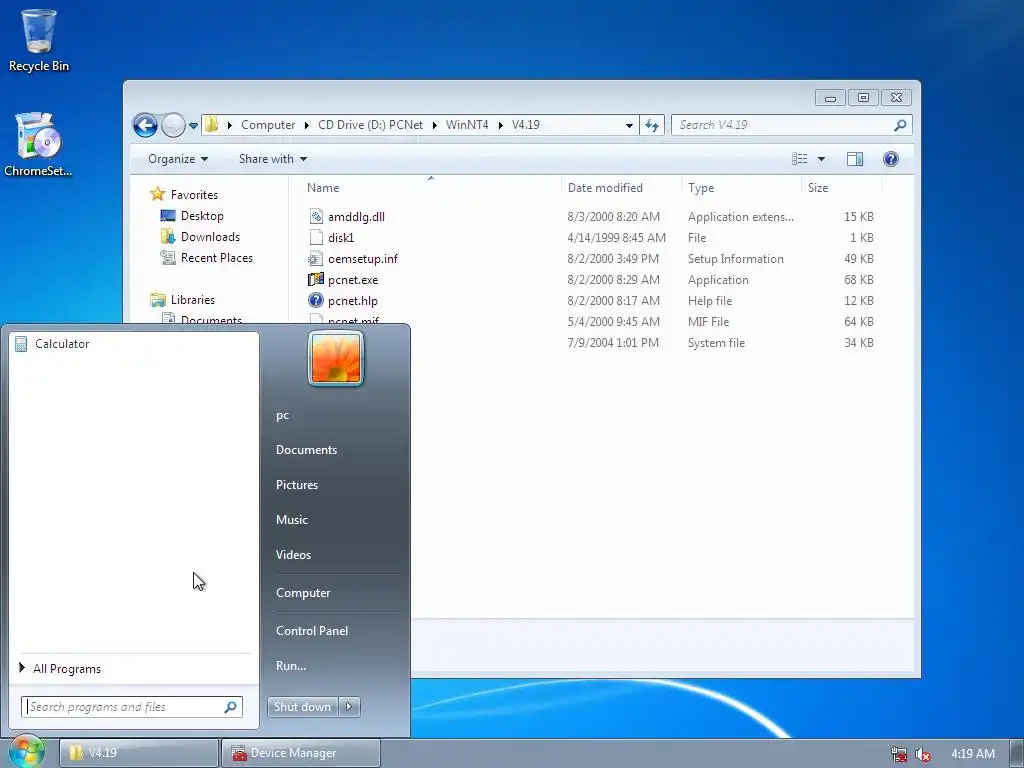Click the Windows Start orb
The image size is (1024, 768).
(26, 751)
